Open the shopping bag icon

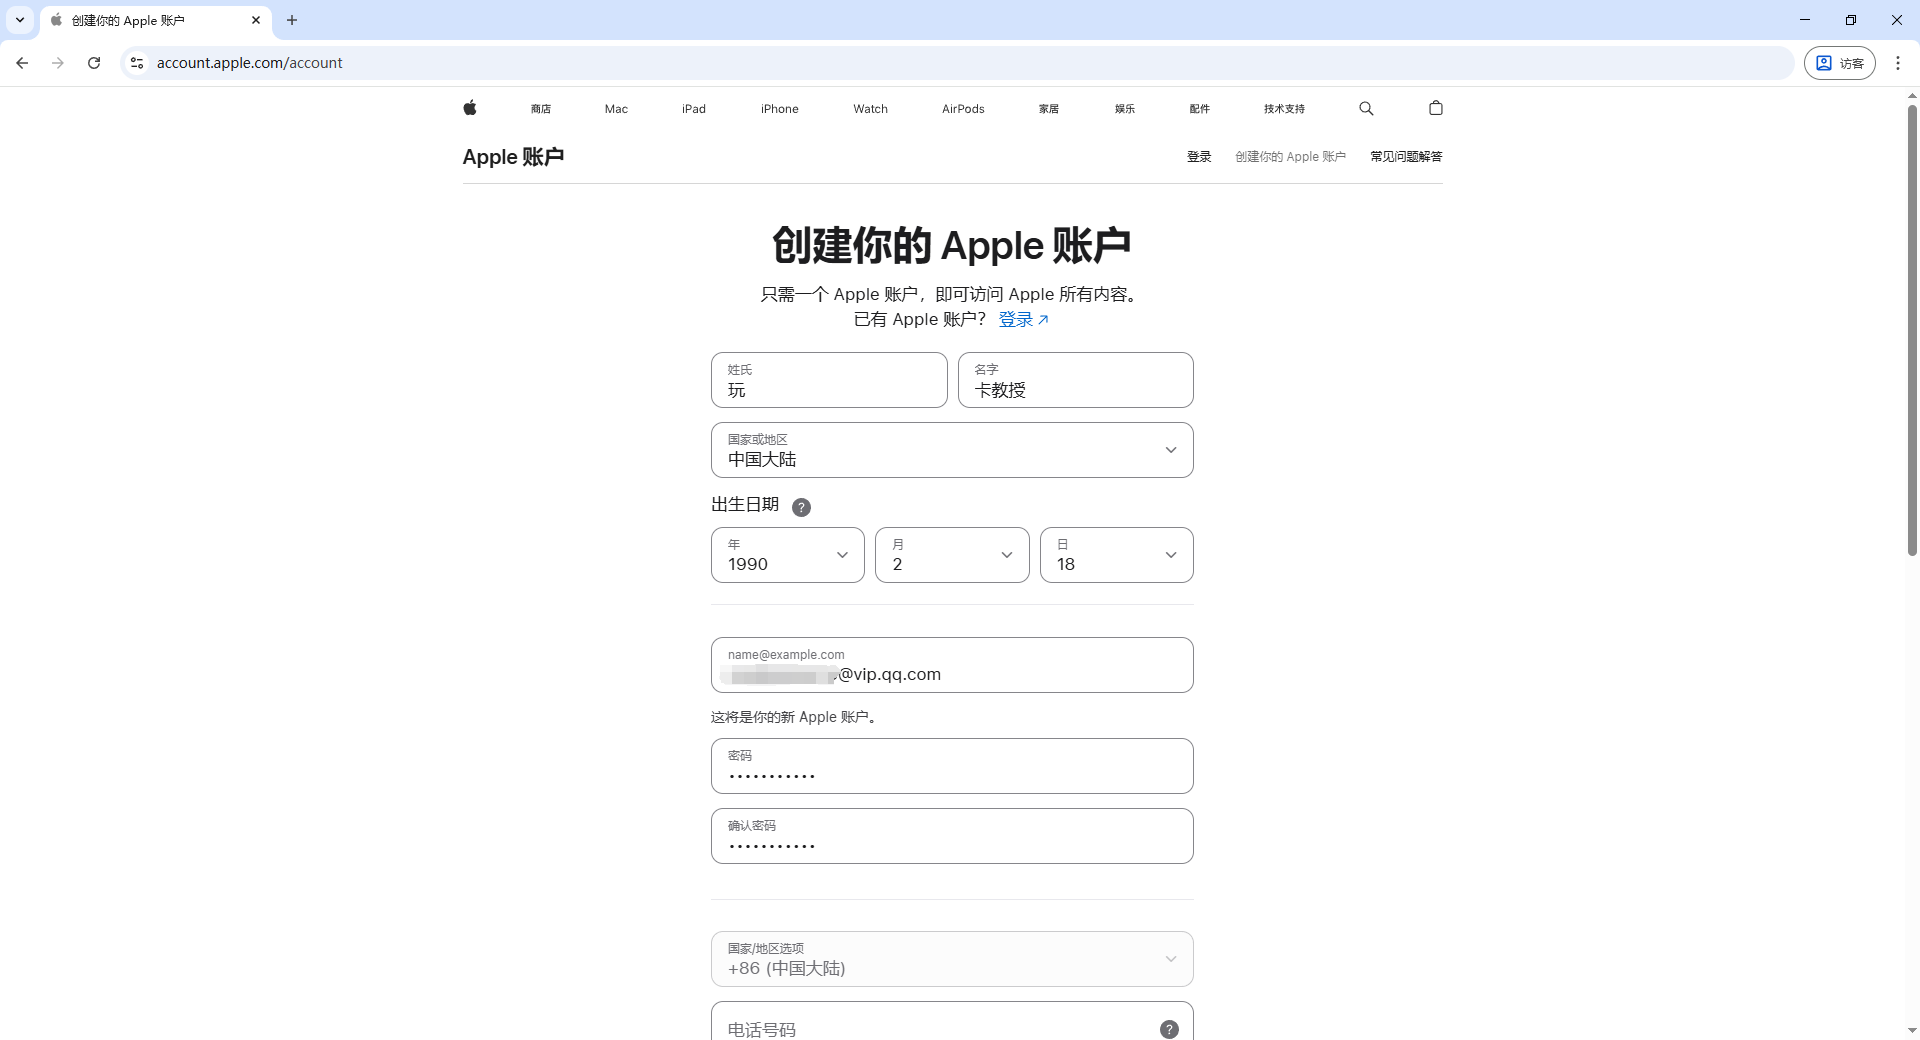[1436, 108]
